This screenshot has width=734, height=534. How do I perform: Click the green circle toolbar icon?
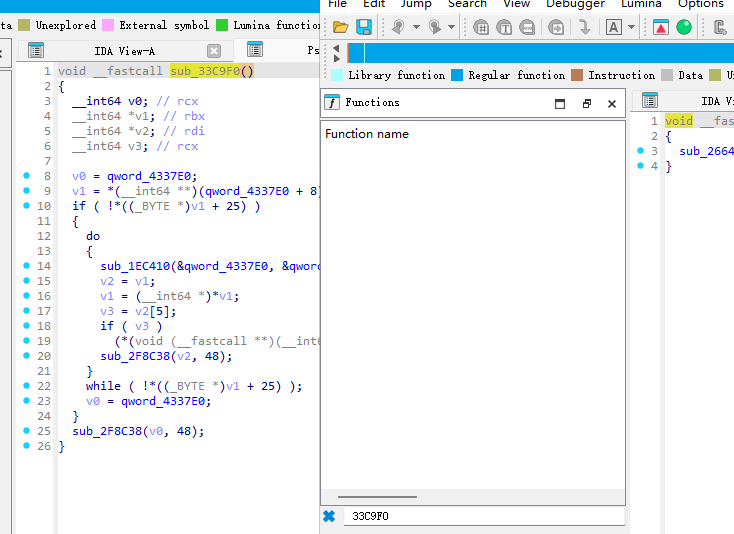(x=684, y=27)
